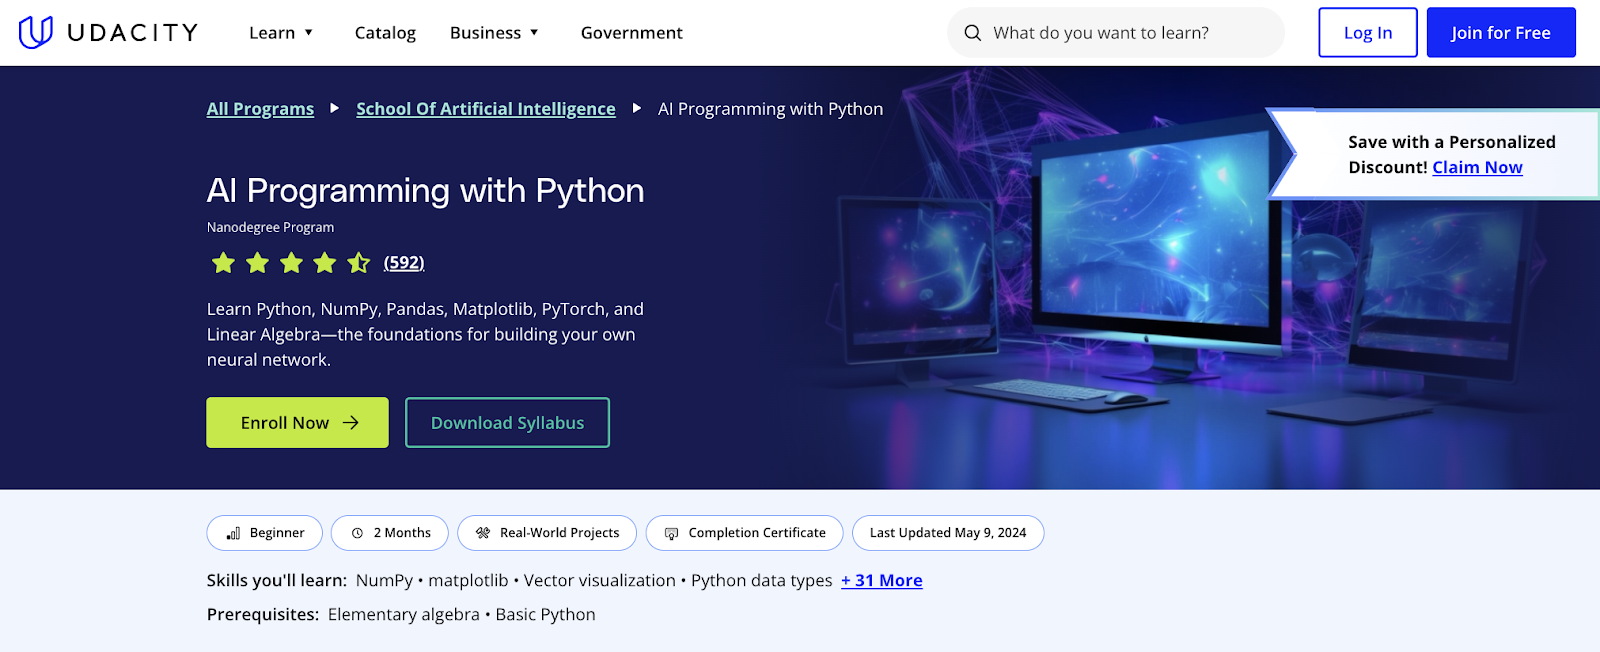Open the Government menu item

click(x=631, y=33)
